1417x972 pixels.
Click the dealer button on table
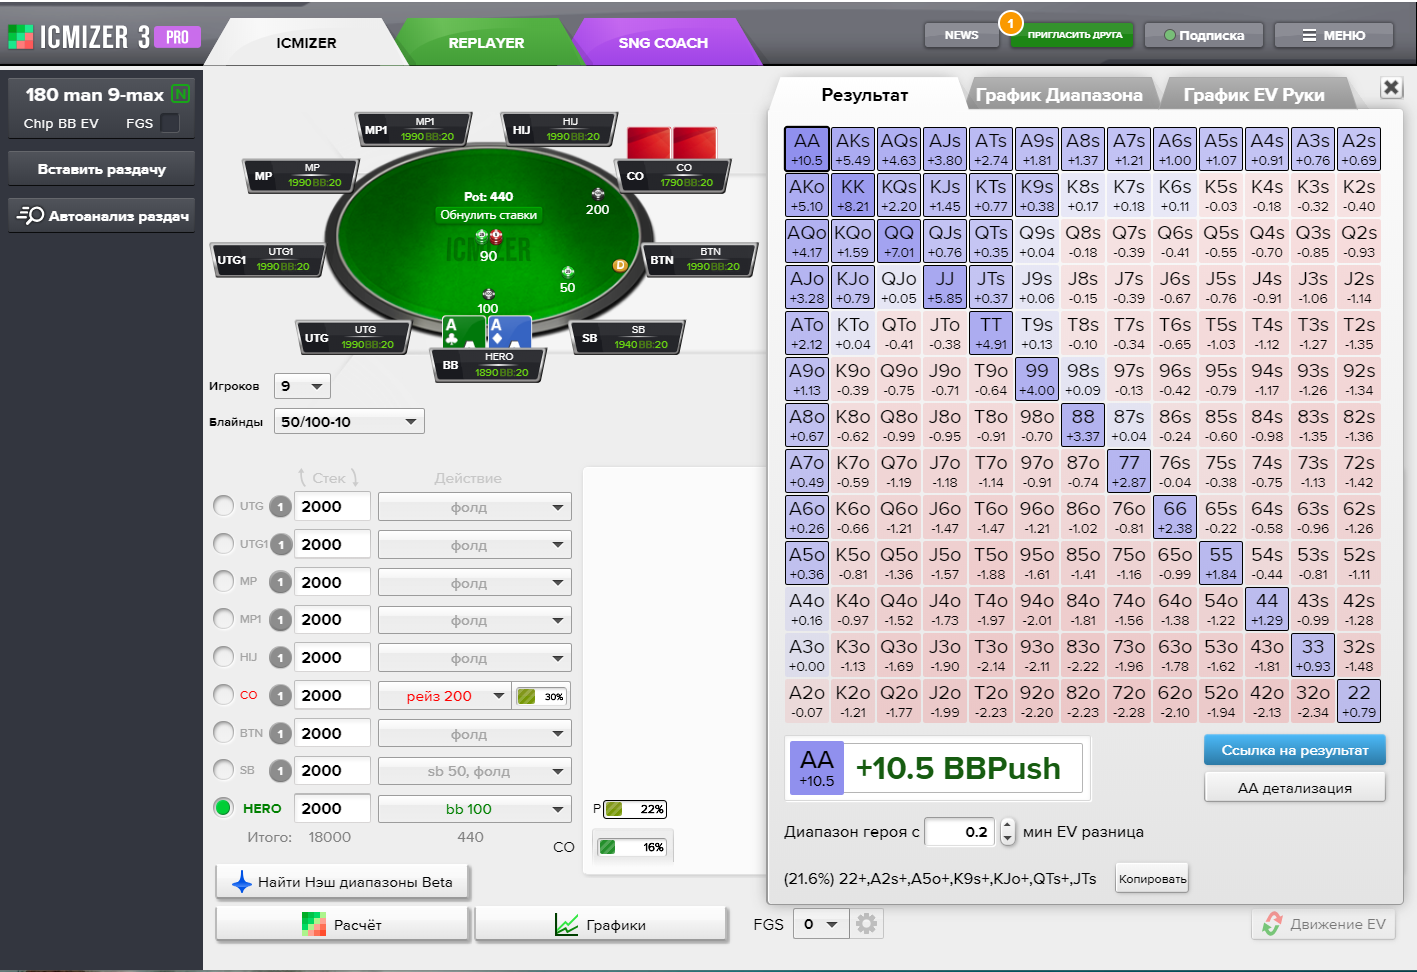point(620,265)
